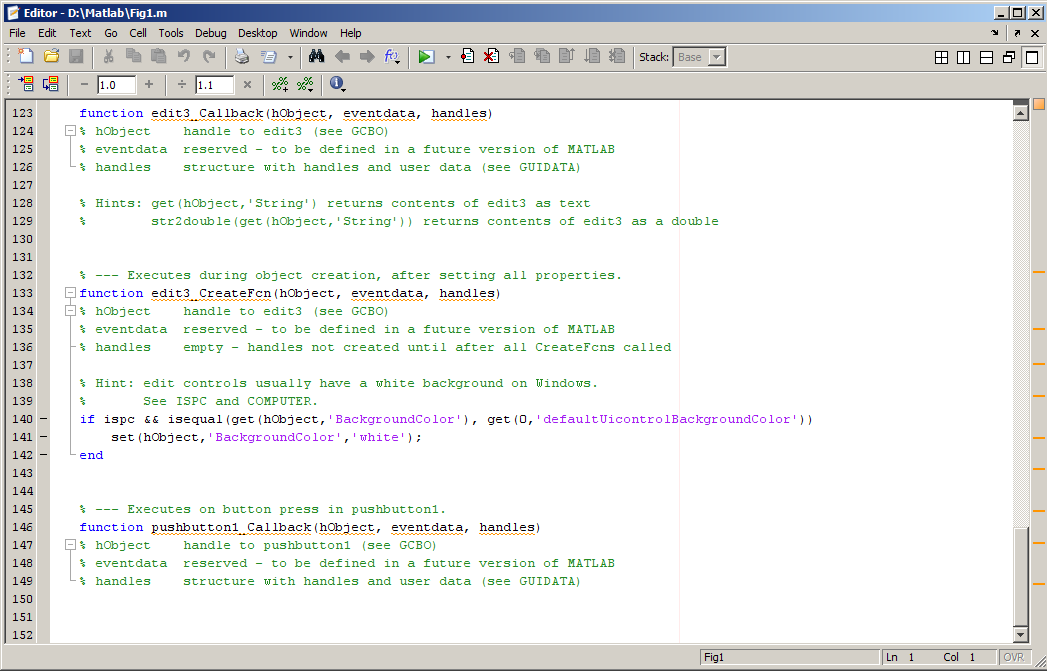The width and height of the screenshot is (1047, 671).
Task: Split documents top and bottom using layout icon
Action: pyautogui.click(x=986, y=57)
